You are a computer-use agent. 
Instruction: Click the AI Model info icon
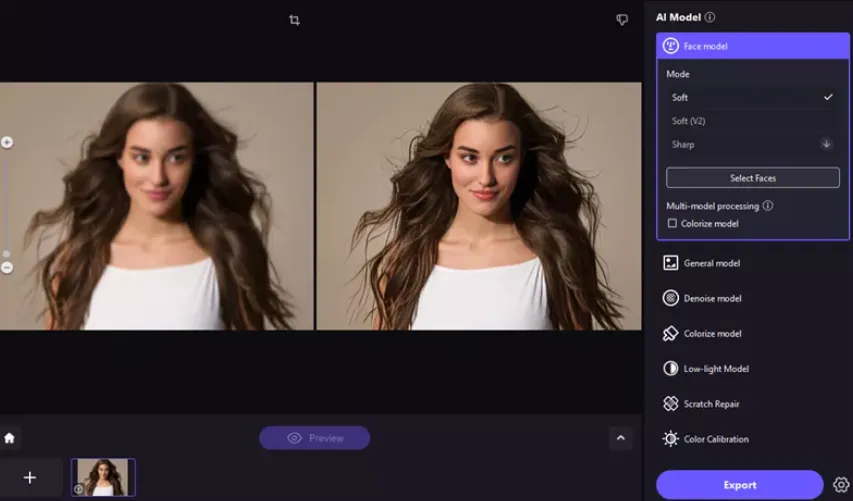click(710, 17)
